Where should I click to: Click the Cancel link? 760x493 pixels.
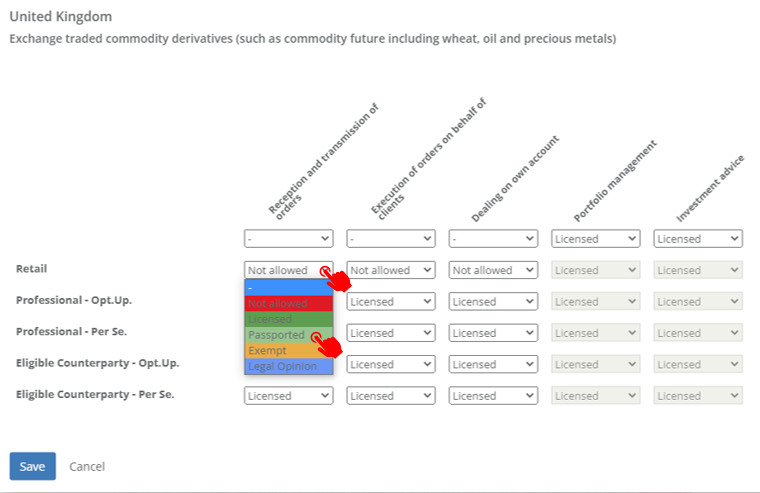click(87, 466)
